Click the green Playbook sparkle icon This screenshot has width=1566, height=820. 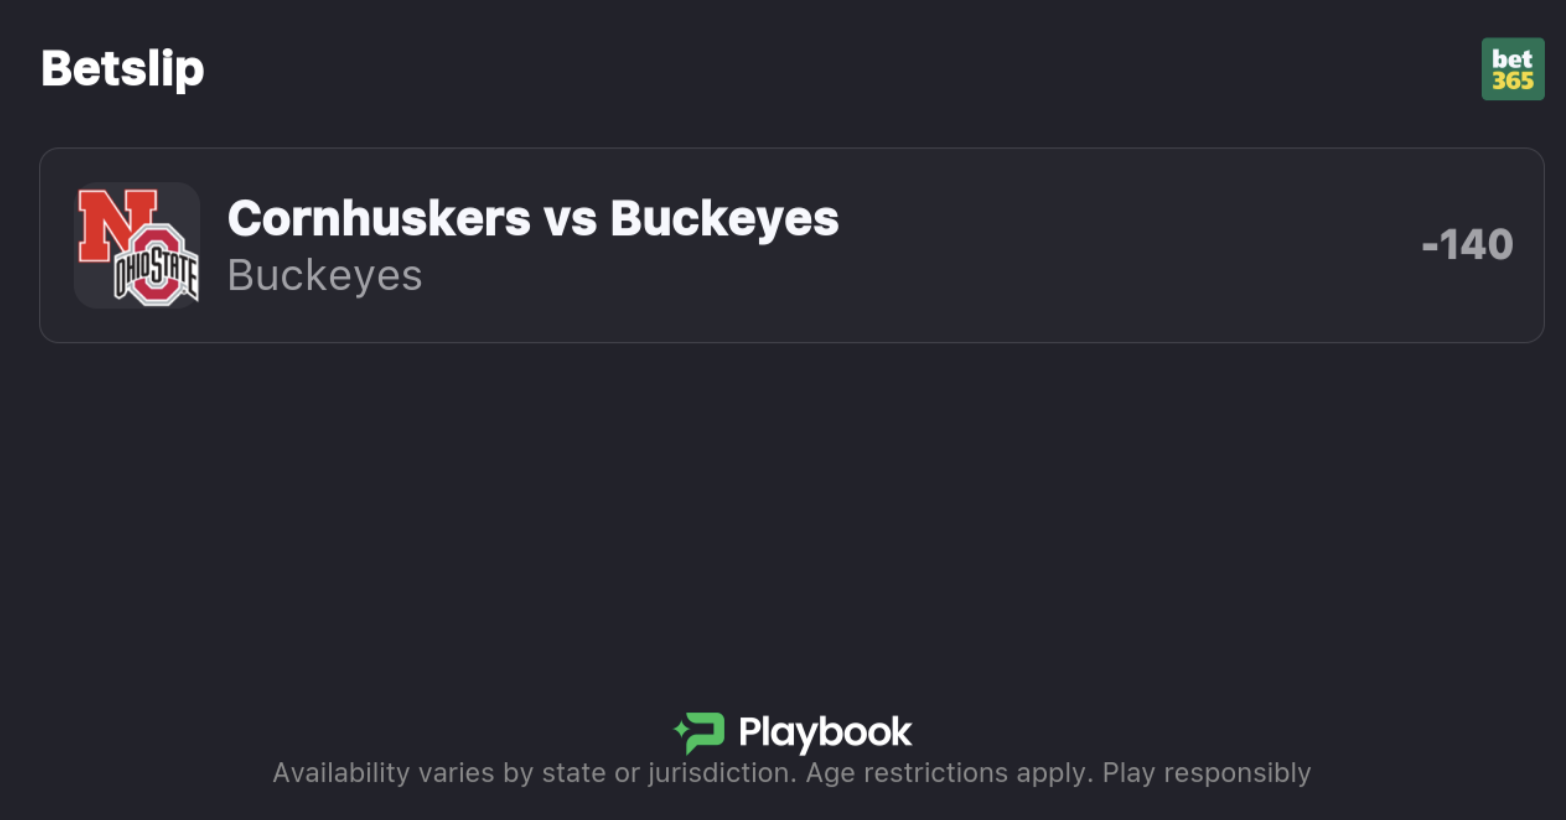[700, 732]
